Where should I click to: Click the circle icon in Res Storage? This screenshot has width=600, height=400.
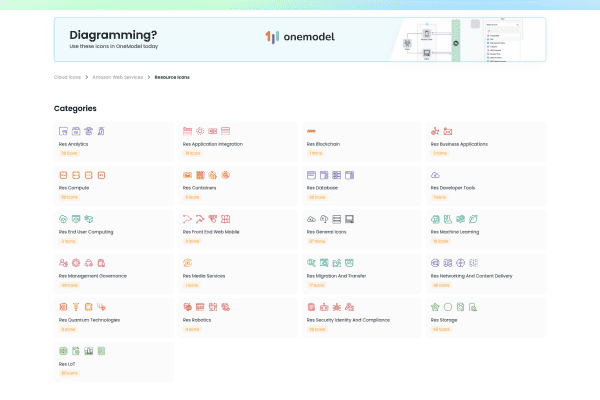[x=448, y=307]
